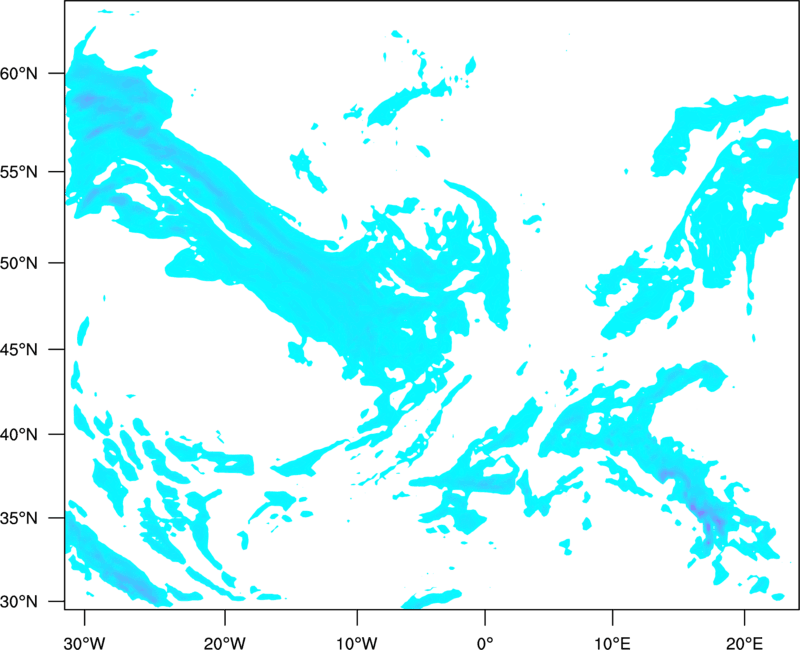Click the 50°N latitude label
Screen dimensions: 800x650
coord(19,263)
